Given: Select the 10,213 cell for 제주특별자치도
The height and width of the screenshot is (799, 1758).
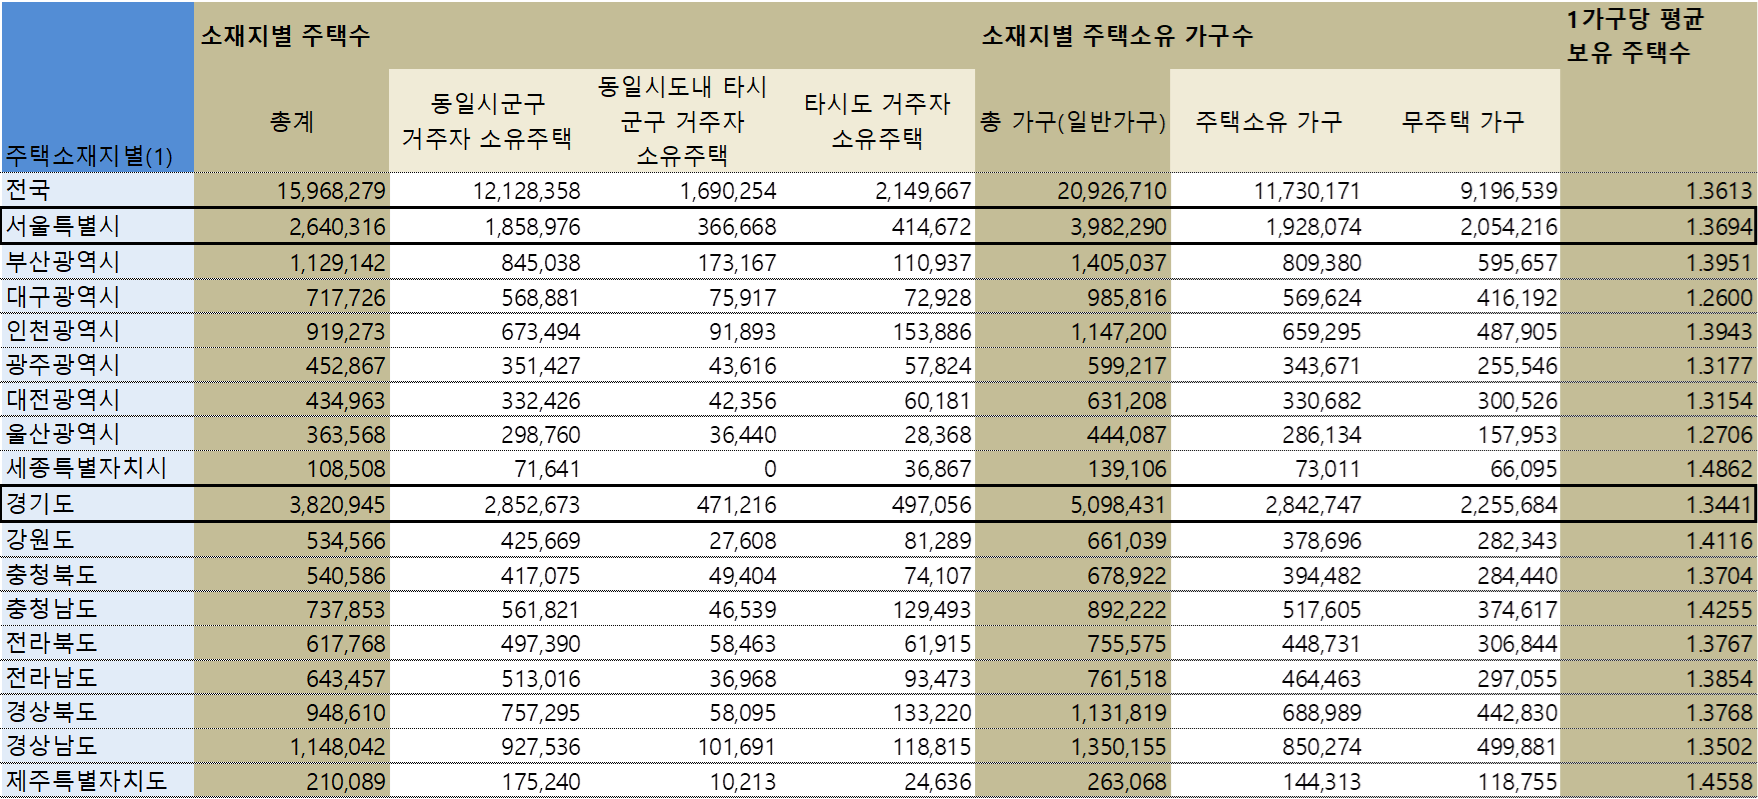Looking at the screenshot, I should (682, 781).
